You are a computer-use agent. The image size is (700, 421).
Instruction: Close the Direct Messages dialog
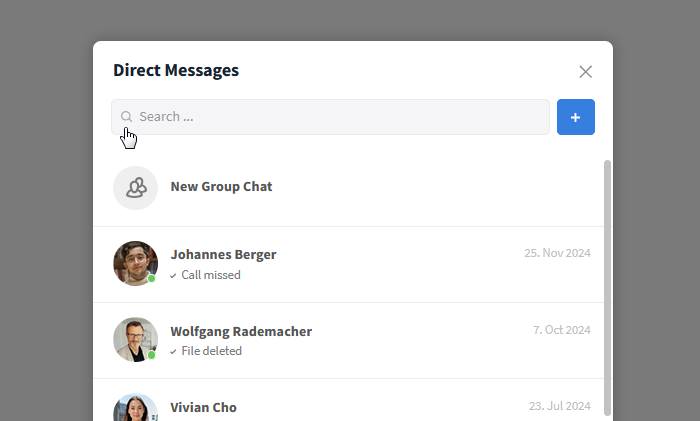click(585, 71)
